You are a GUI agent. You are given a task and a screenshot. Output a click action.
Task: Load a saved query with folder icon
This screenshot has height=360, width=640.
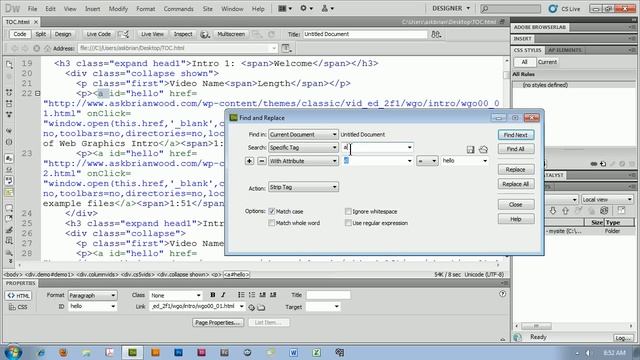[483, 149]
